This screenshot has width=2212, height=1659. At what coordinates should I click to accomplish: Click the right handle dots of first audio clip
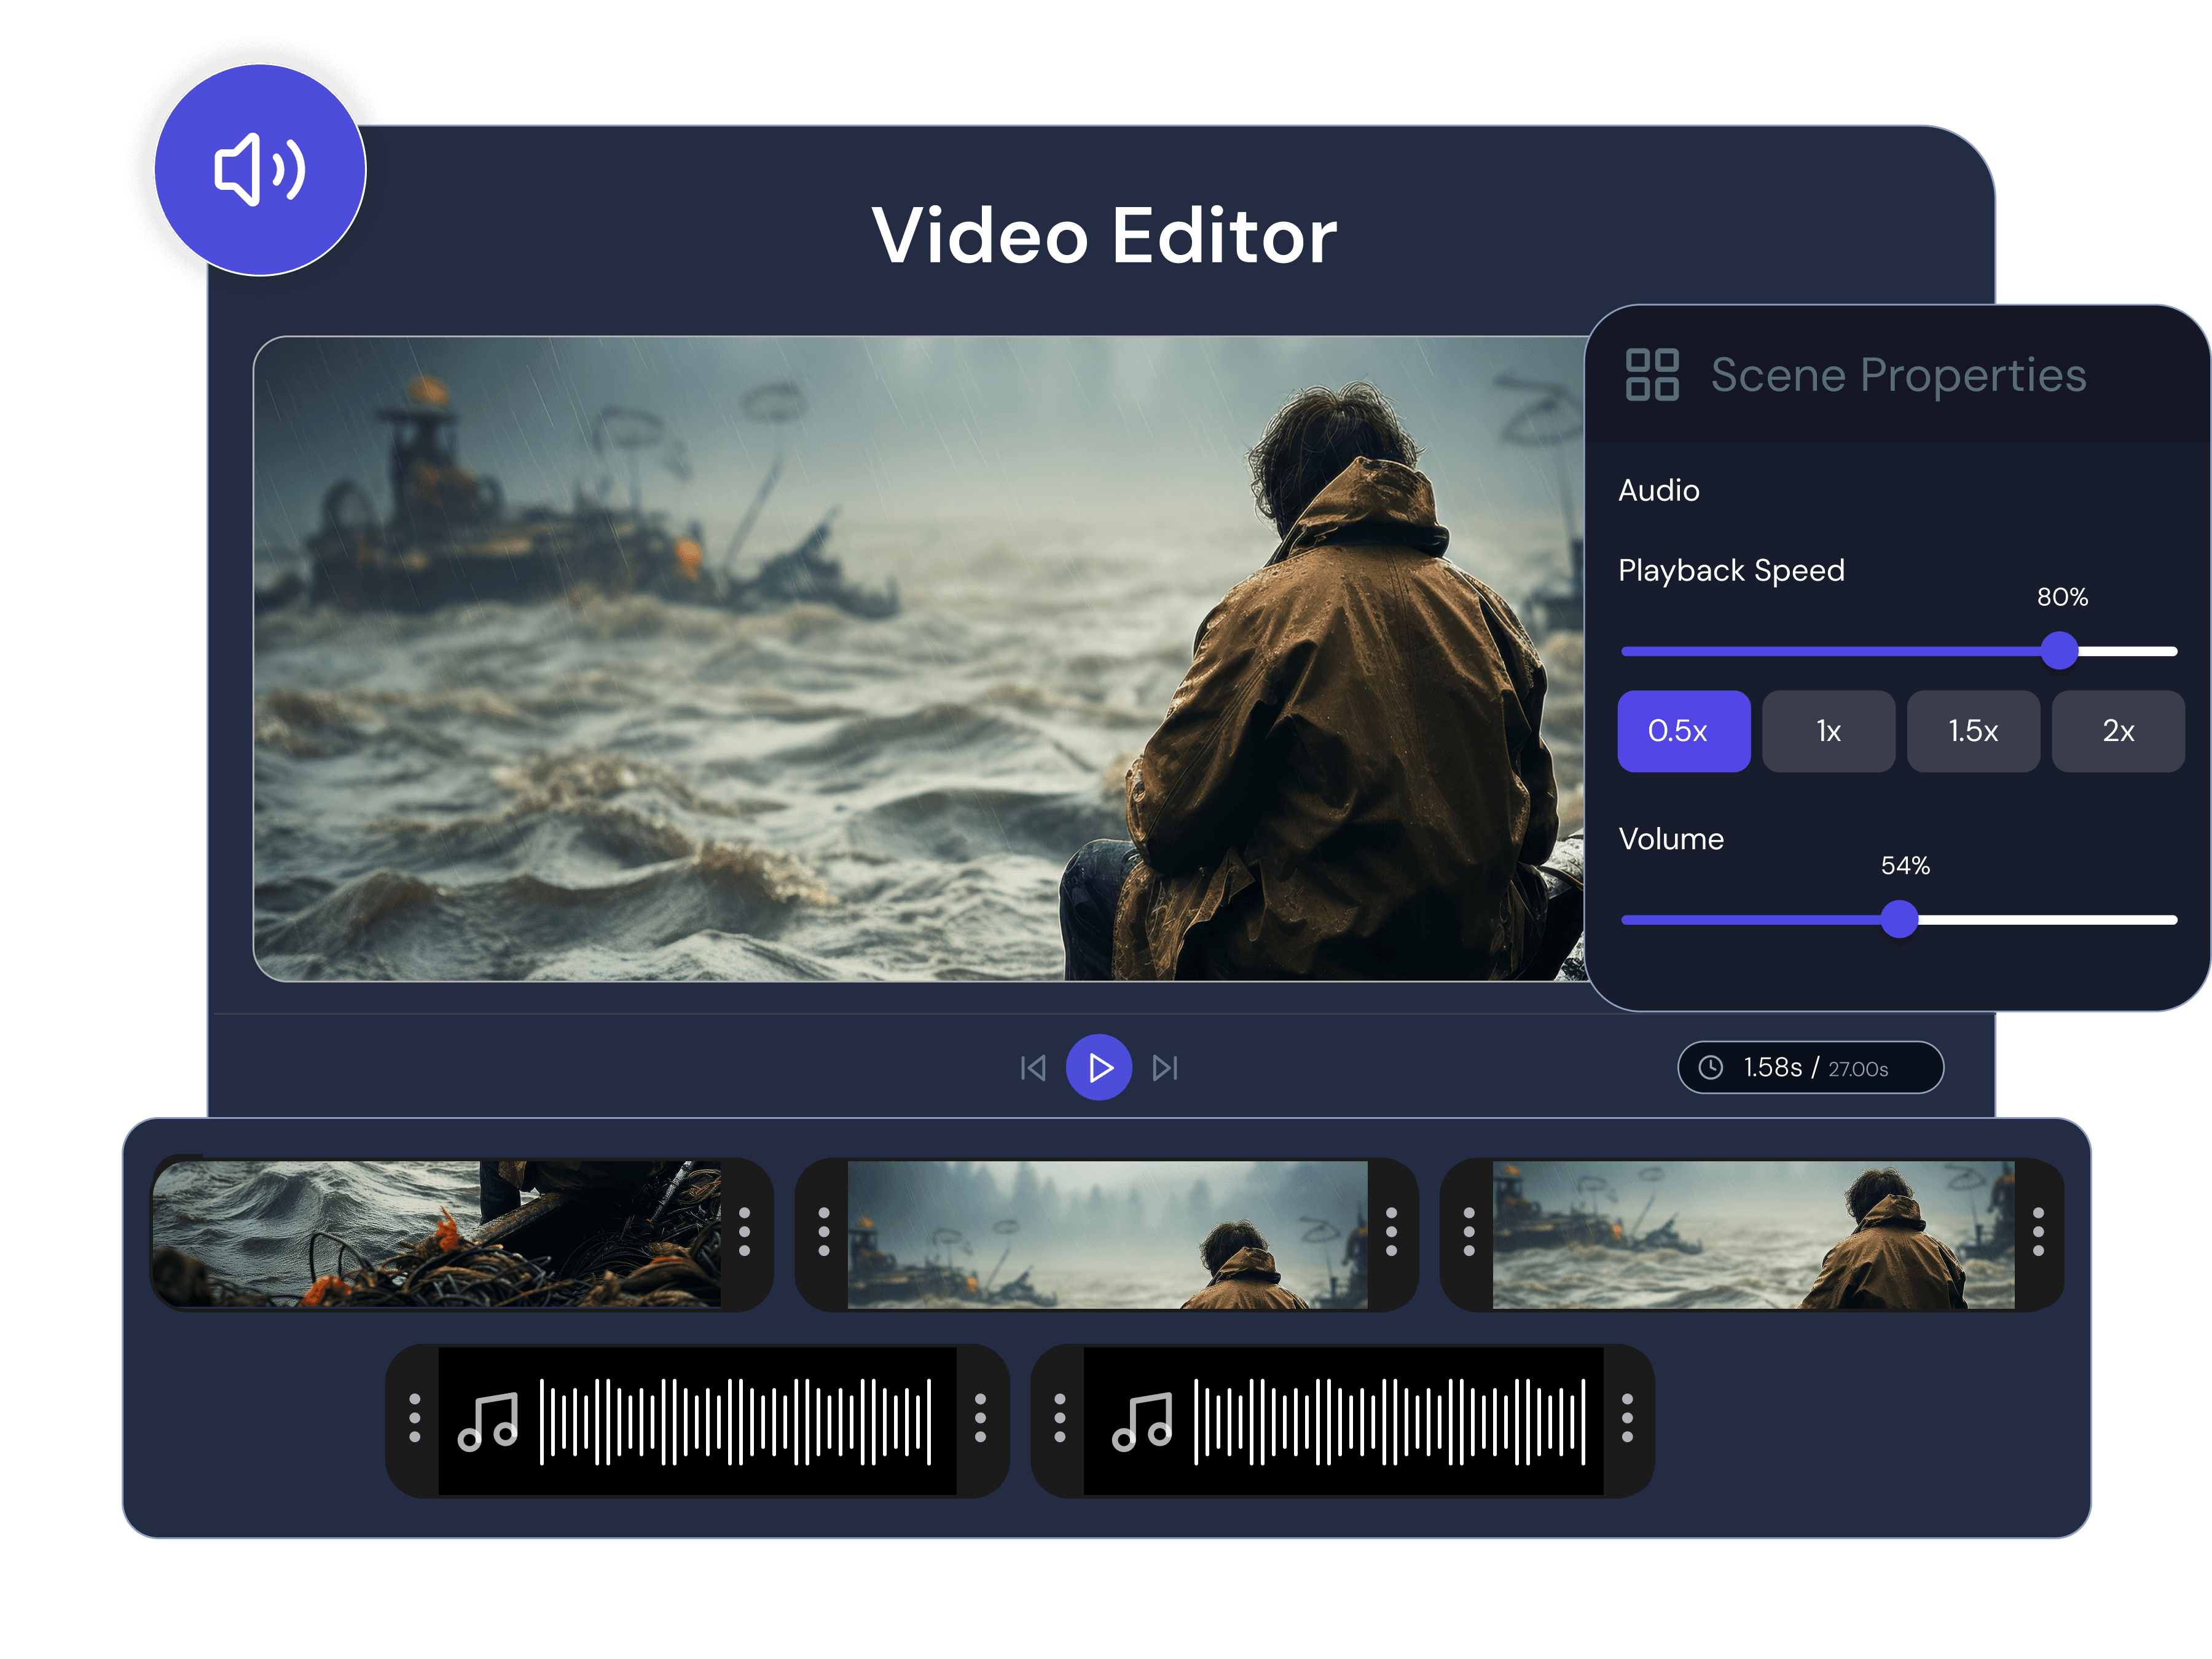(980, 1418)
